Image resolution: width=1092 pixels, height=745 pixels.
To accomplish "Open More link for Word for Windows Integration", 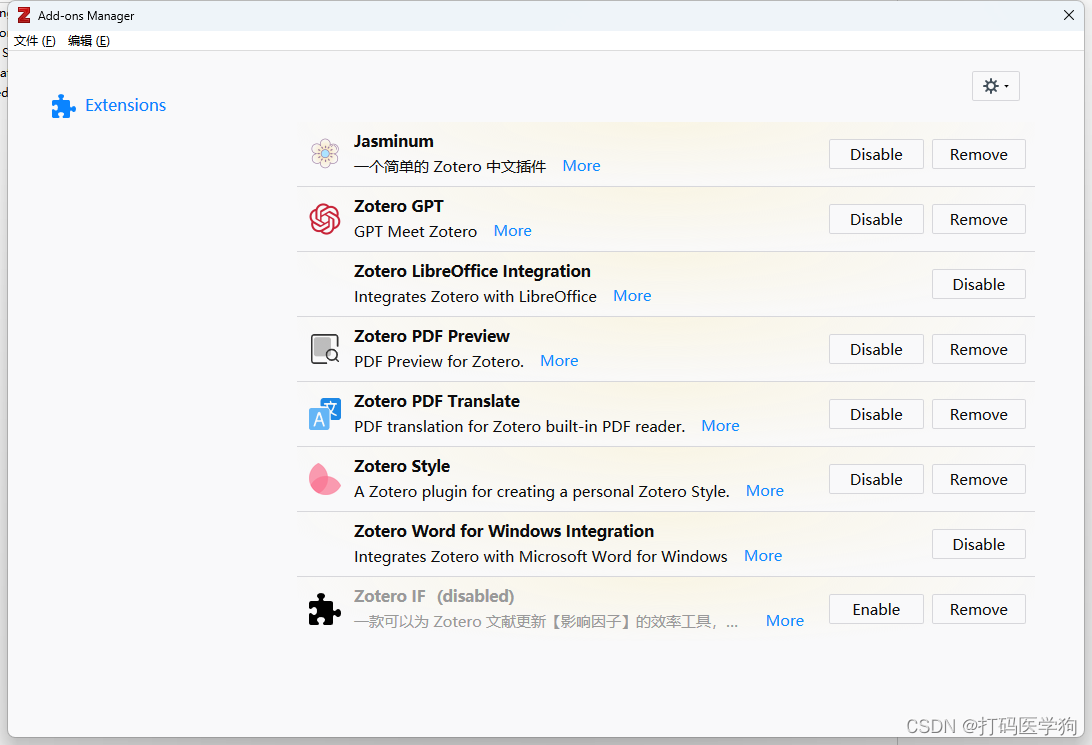I will click(763, 556).
